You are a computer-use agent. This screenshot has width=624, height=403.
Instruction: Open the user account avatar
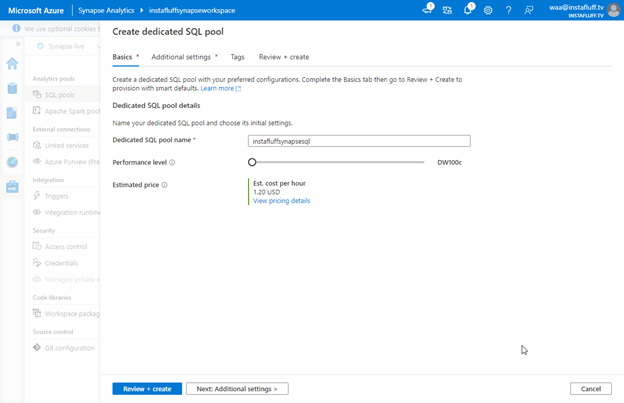(x=614, y=10)
